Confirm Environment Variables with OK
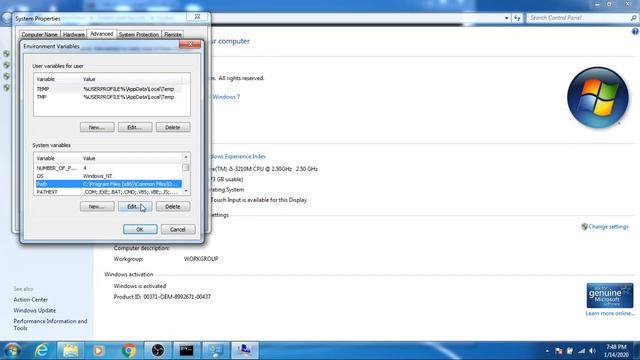 pyautogui.click(x=140, y=229)
